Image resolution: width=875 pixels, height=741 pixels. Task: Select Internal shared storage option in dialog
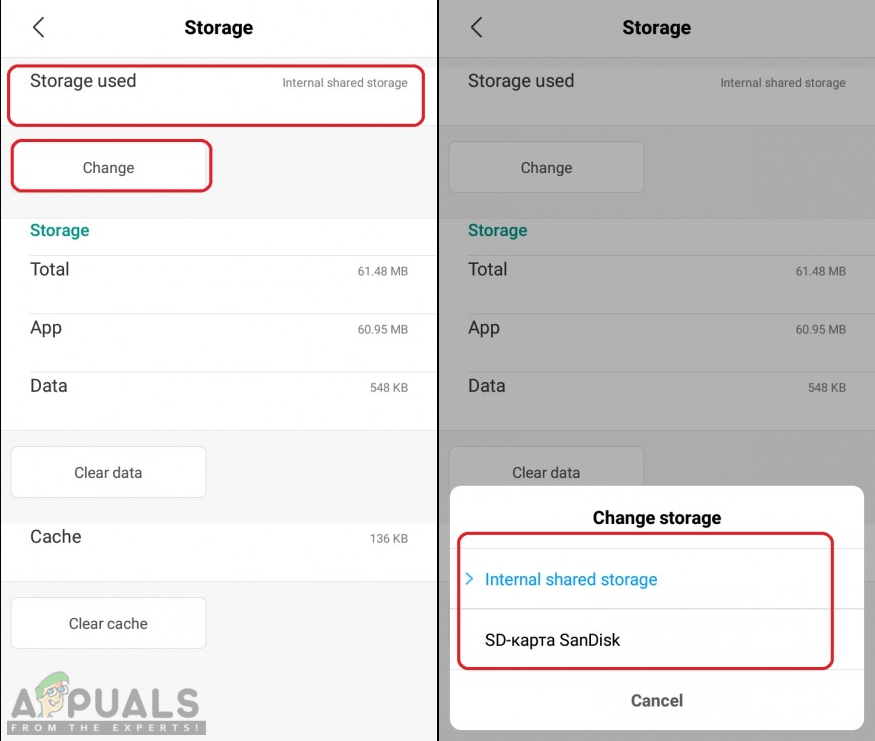click(x=571, y=580)
